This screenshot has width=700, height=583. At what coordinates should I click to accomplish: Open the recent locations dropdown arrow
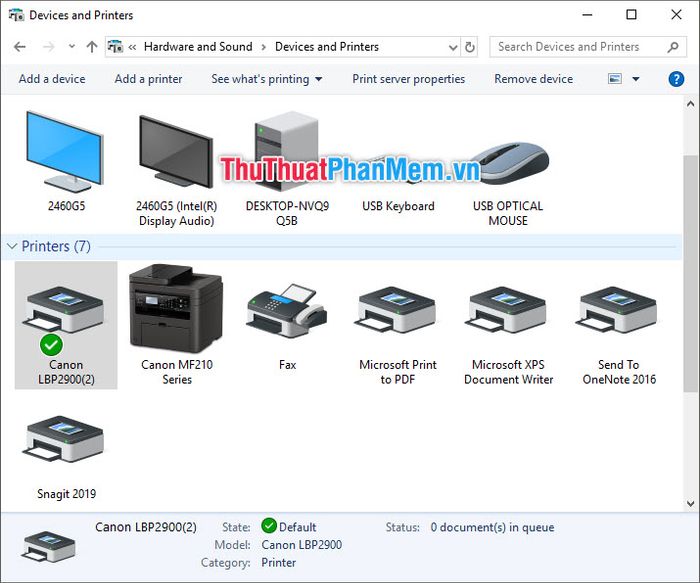71,46
